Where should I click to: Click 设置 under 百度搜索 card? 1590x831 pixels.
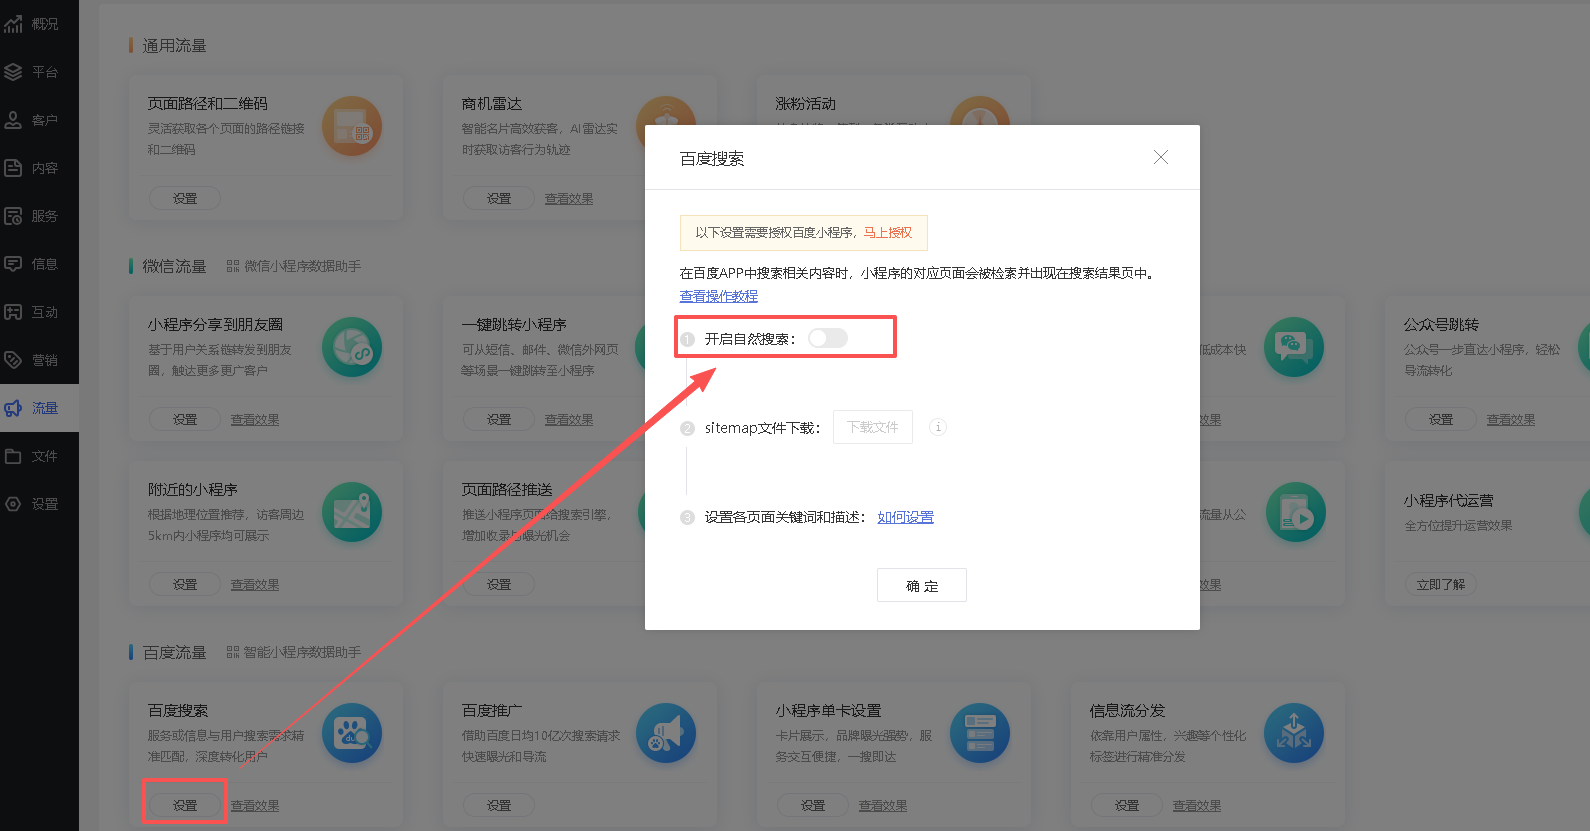(185, 805)
